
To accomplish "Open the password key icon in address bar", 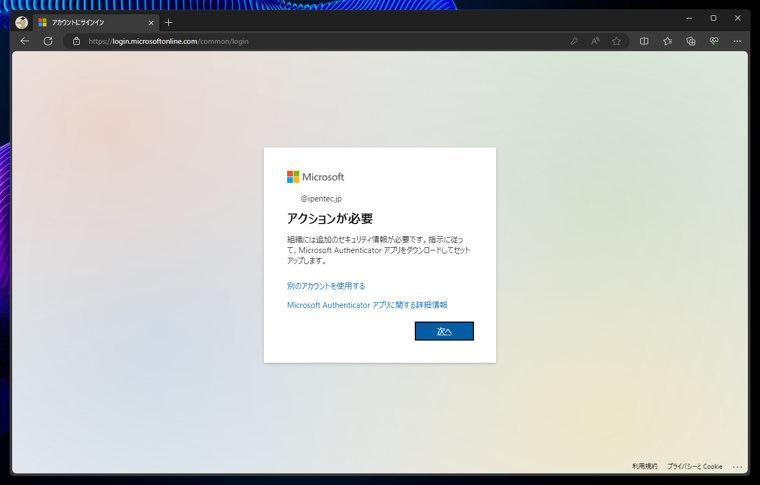I will [x=574, y=41].
